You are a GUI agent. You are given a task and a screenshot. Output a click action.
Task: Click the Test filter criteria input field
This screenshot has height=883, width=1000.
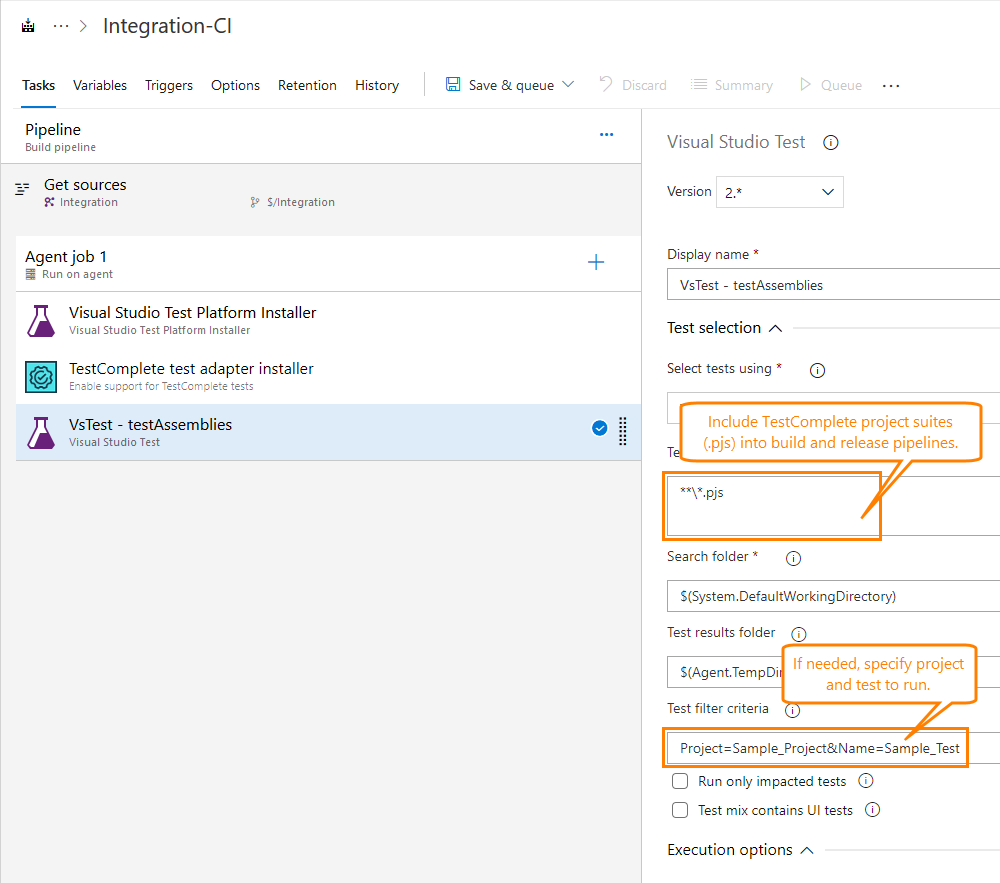coord(818,748)
